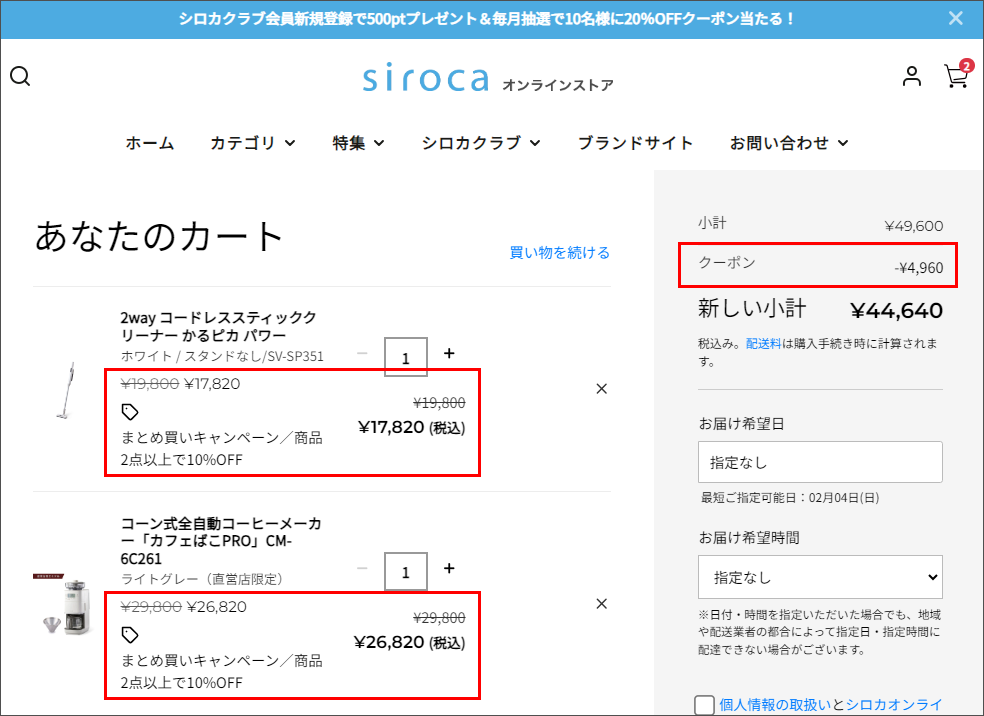The image size is (984, 716).
Task: Click the お届け希望日 date field
Action: [x=820, y=463]
